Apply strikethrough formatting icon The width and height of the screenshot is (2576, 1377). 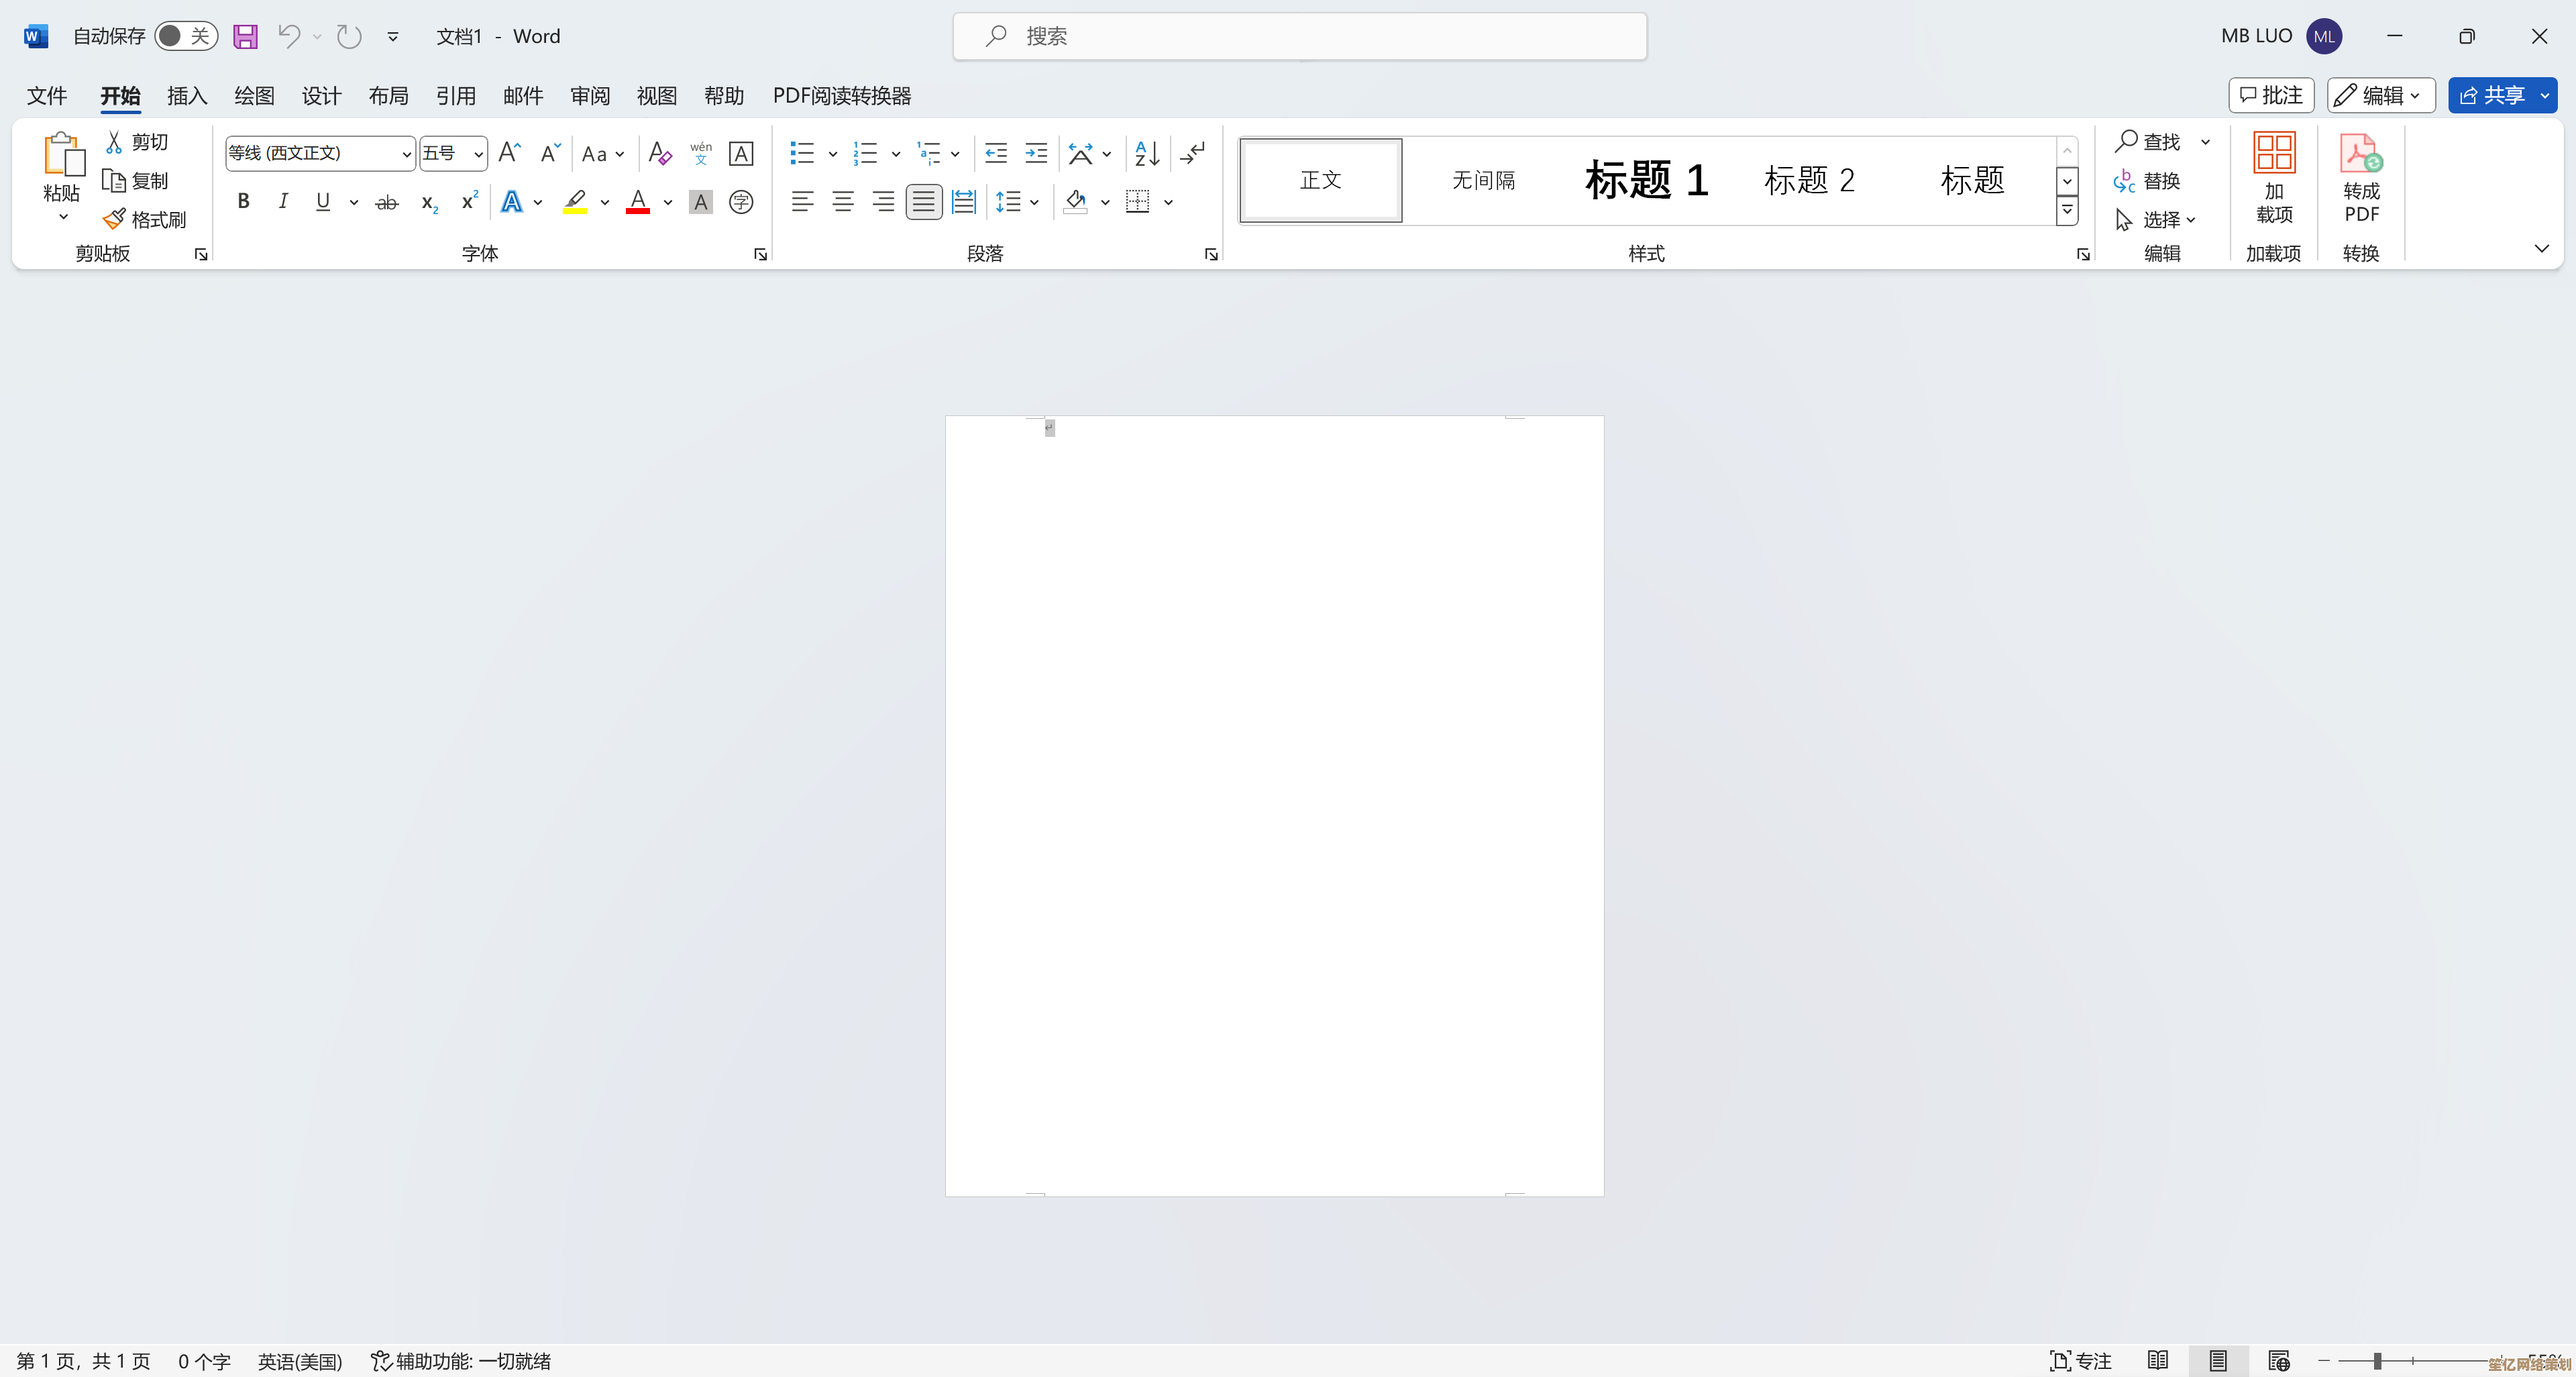386,203
